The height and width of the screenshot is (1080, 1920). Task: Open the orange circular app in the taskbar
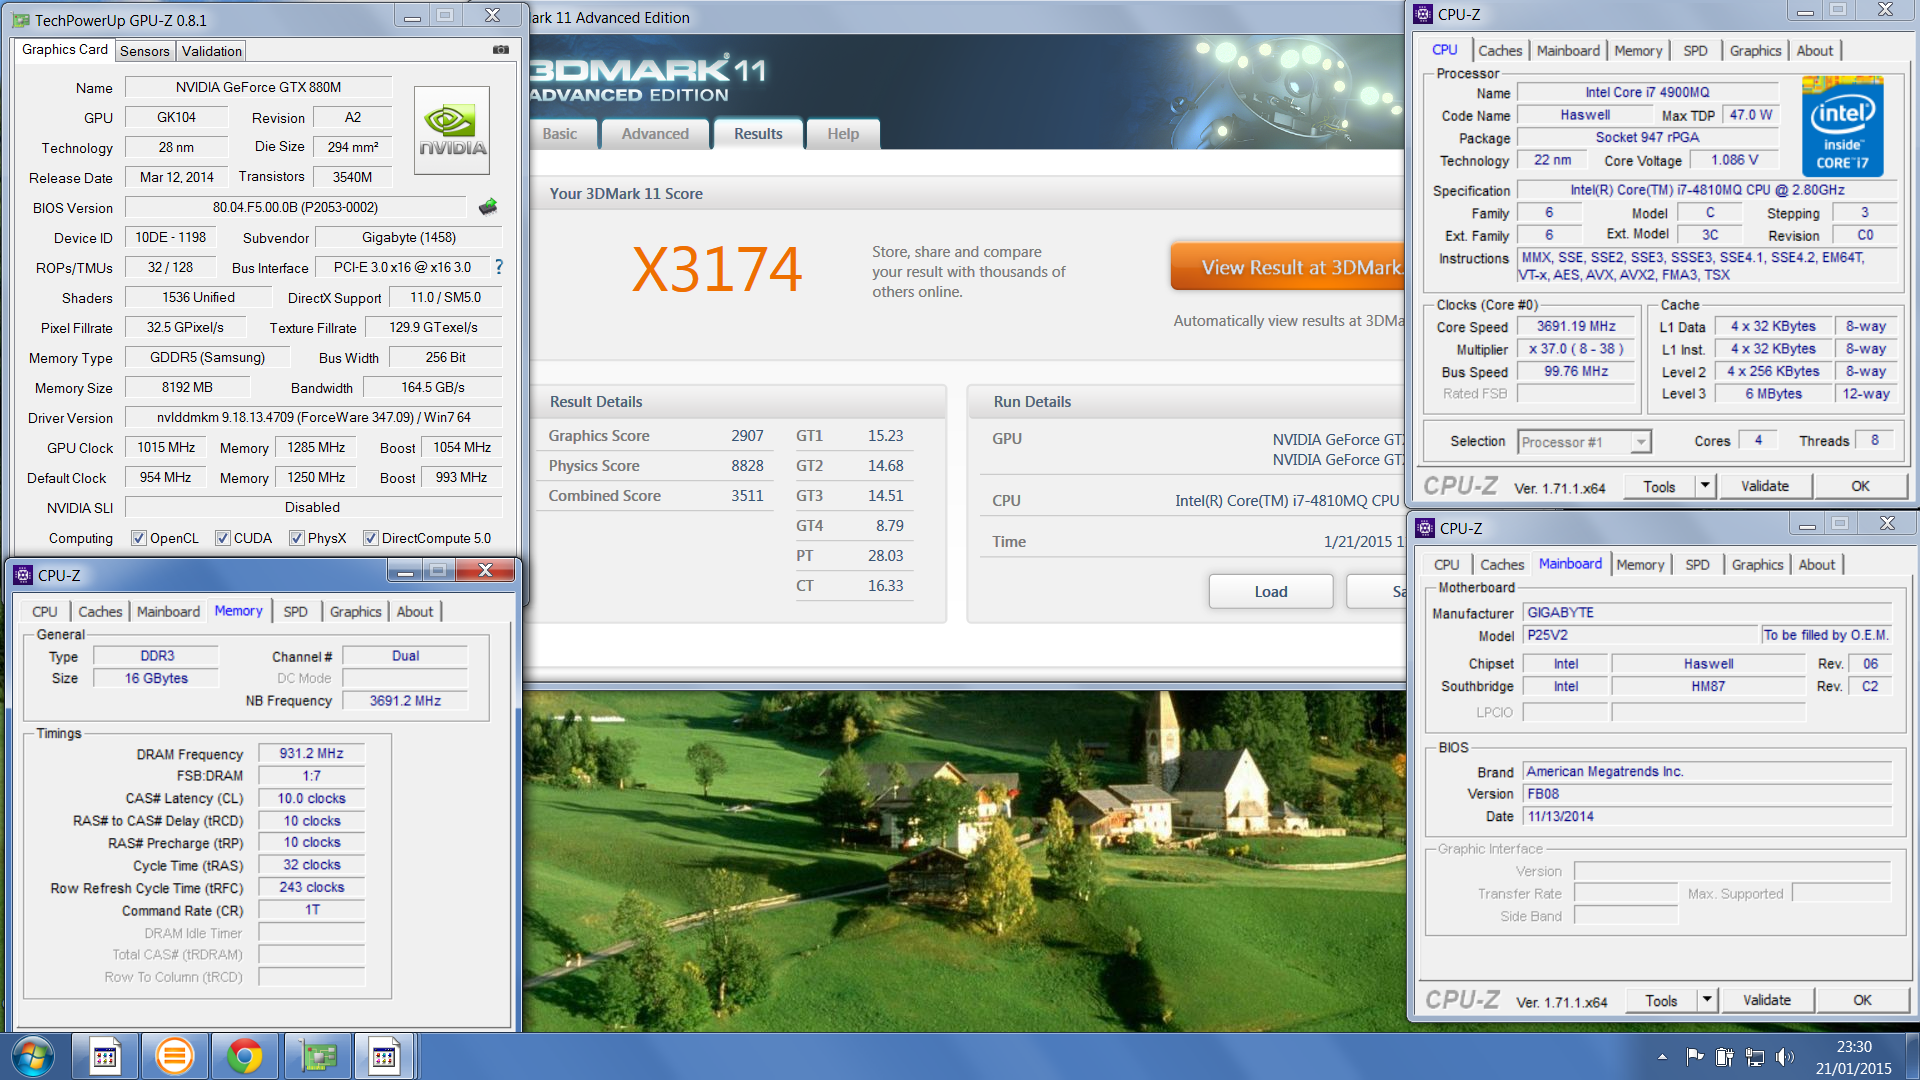(174, 1056)
